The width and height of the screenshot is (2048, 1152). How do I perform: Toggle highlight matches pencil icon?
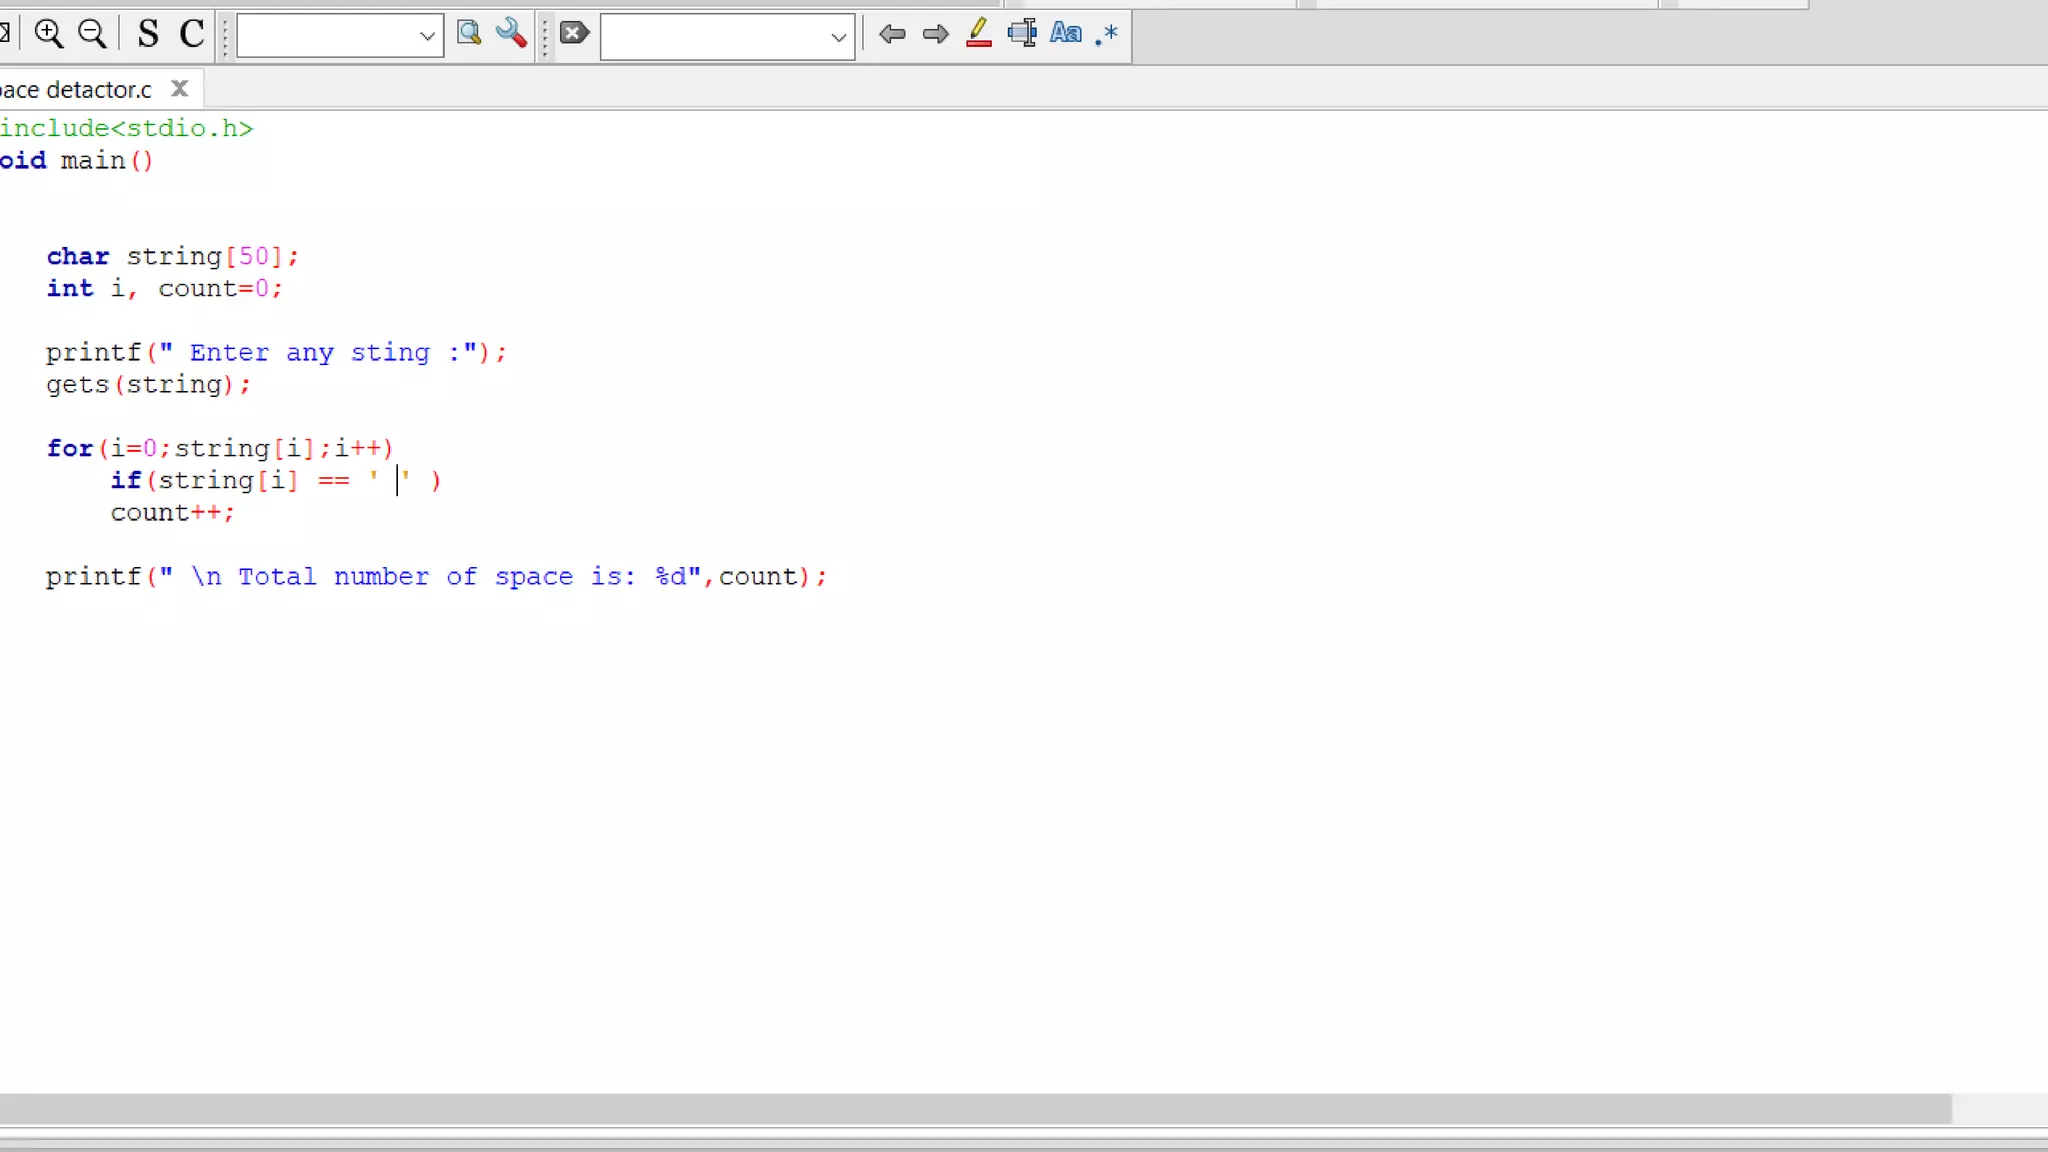(979, 34)
